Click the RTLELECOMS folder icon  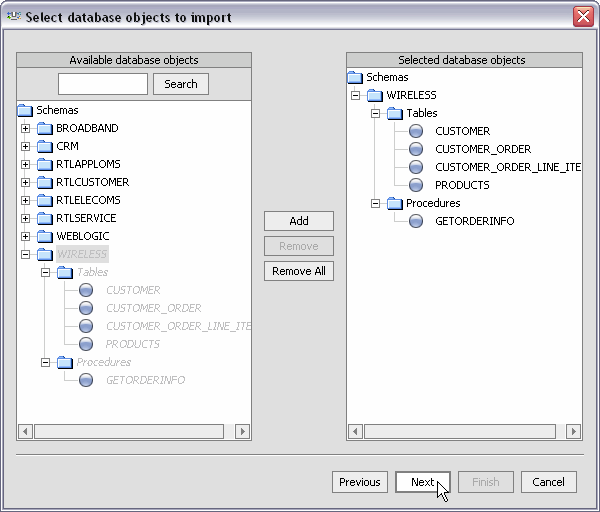click(45, 200)
